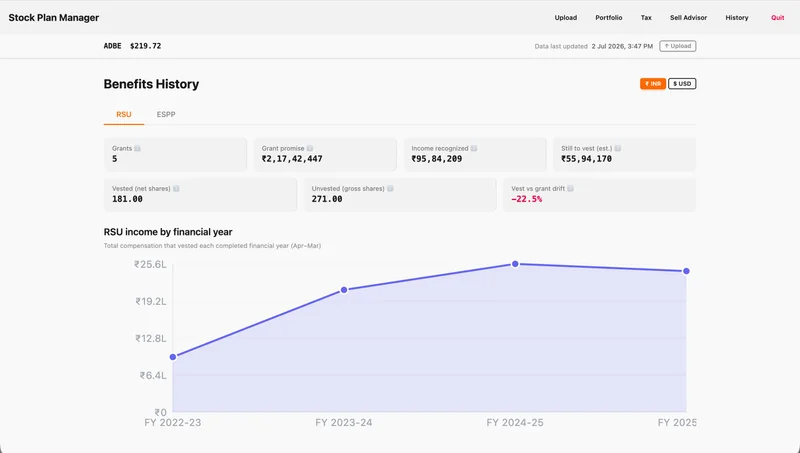Click the RSU income by financial year heading

pyautogui.click(x=168, y=232)
